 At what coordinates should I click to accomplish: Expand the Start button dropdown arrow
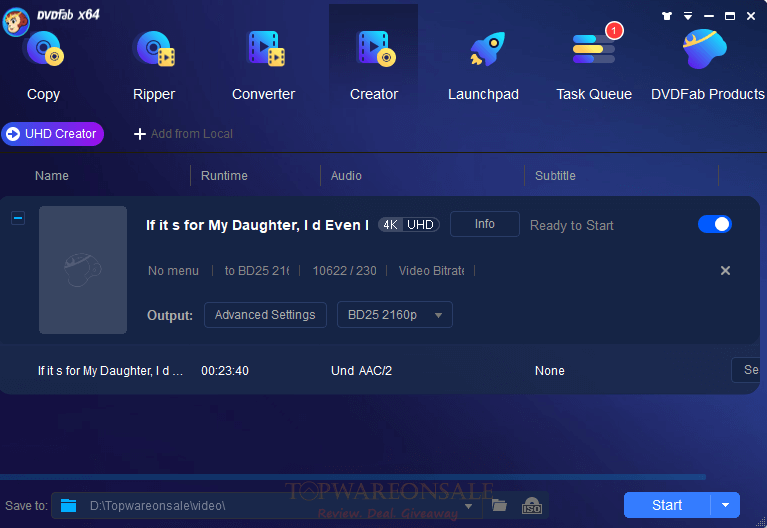(725, 505)
